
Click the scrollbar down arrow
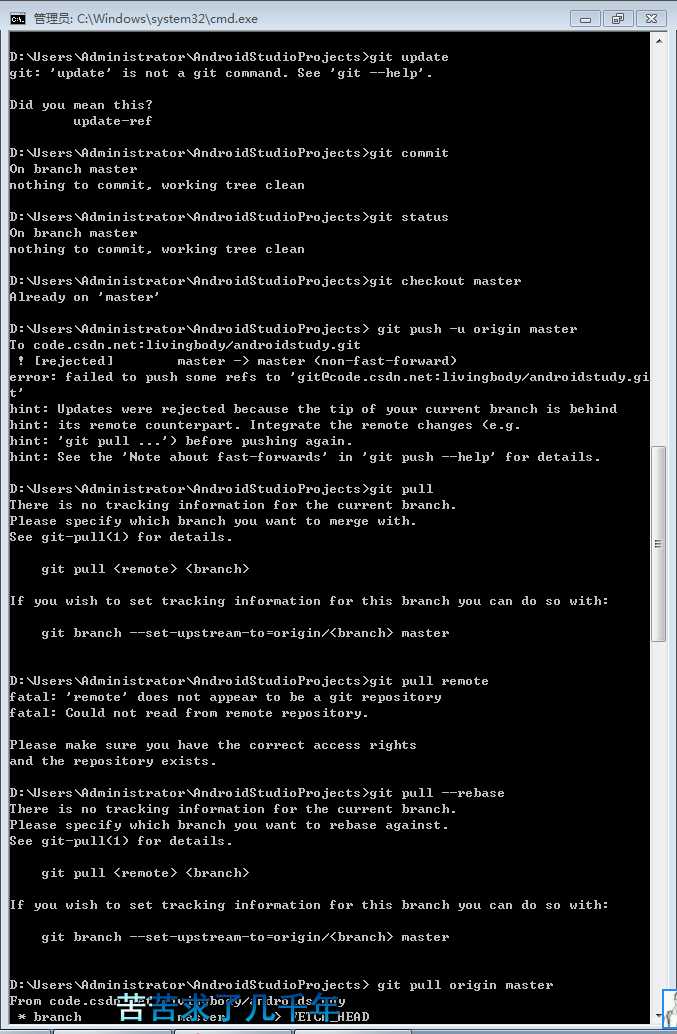[659, 1016]
